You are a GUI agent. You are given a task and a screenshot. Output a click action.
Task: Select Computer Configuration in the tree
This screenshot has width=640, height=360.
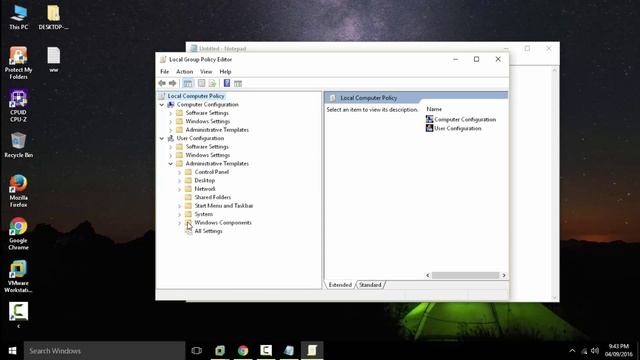tap(207, 104)
